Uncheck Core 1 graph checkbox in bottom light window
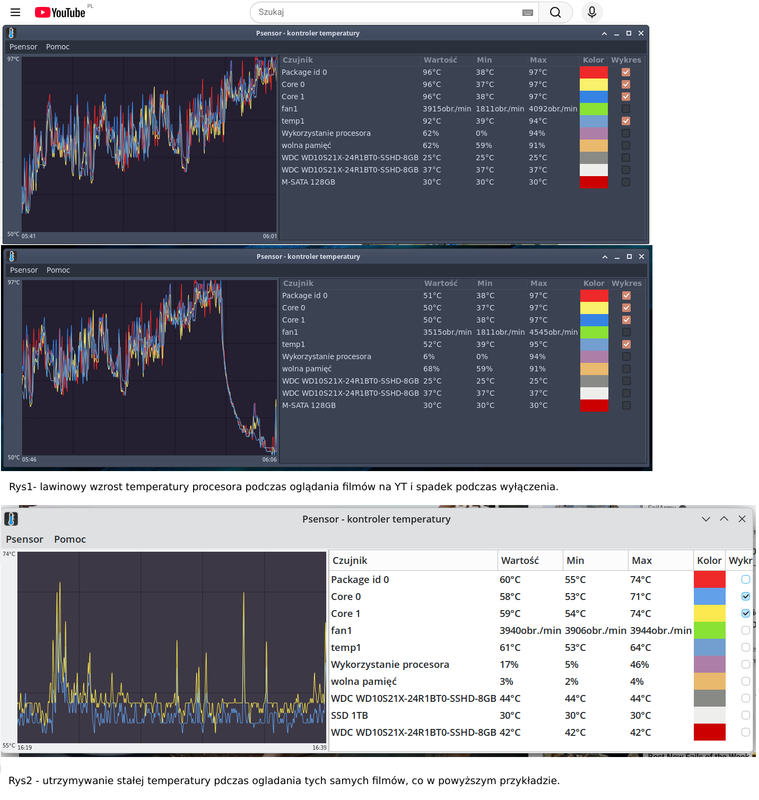The height and width of the screenshot is (800, 759). (746, 613)
